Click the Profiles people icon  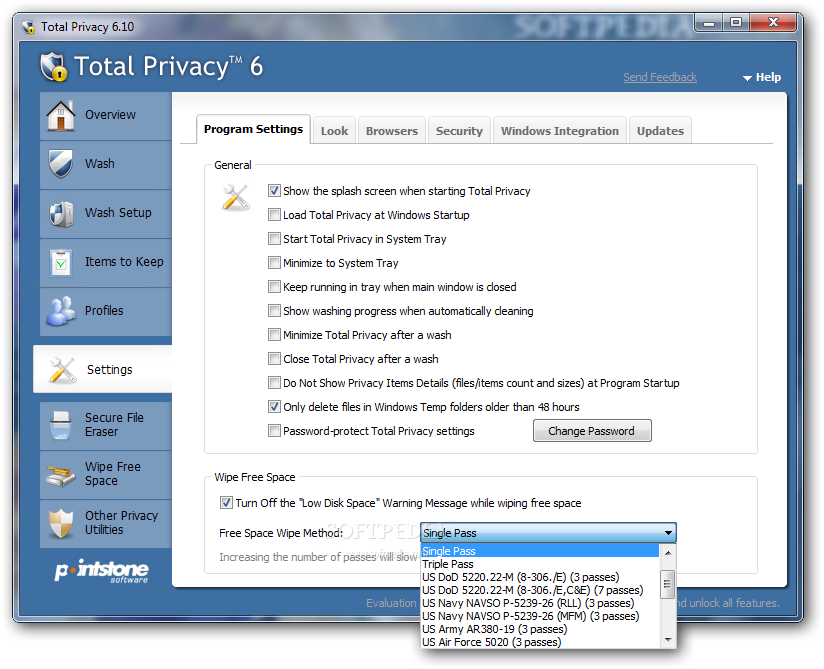(61, 311)
